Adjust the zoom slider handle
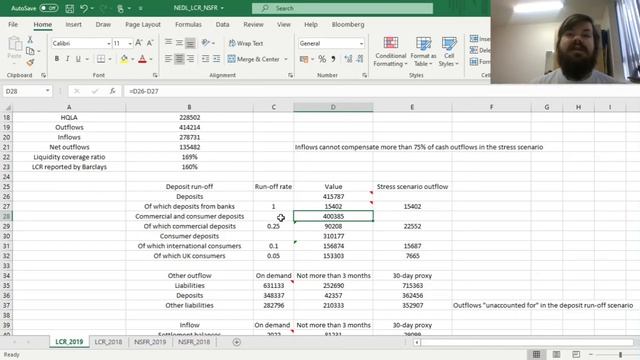 coord(620,355)
